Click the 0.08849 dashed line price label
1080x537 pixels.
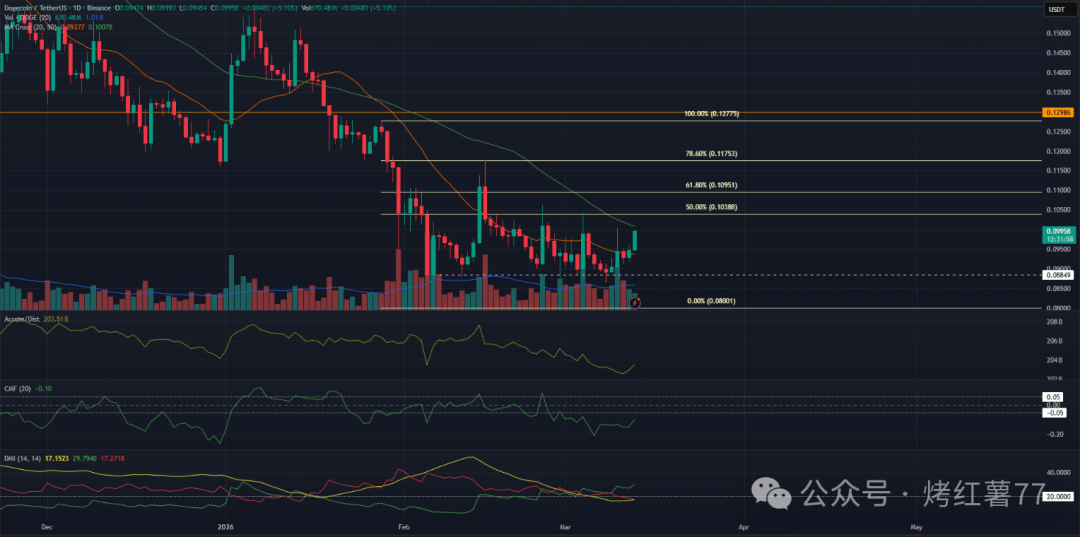tap(1056, 274)
